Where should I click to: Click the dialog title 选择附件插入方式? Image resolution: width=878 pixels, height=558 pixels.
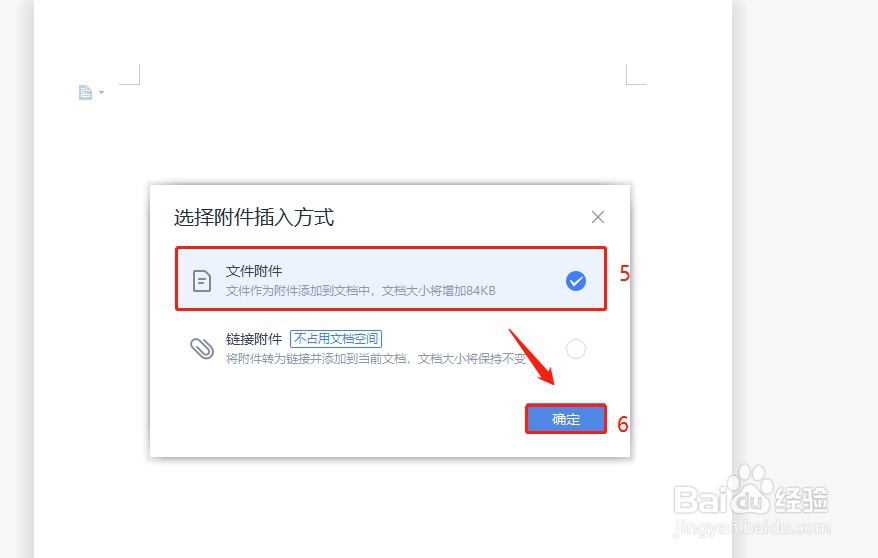click(254, 217)
